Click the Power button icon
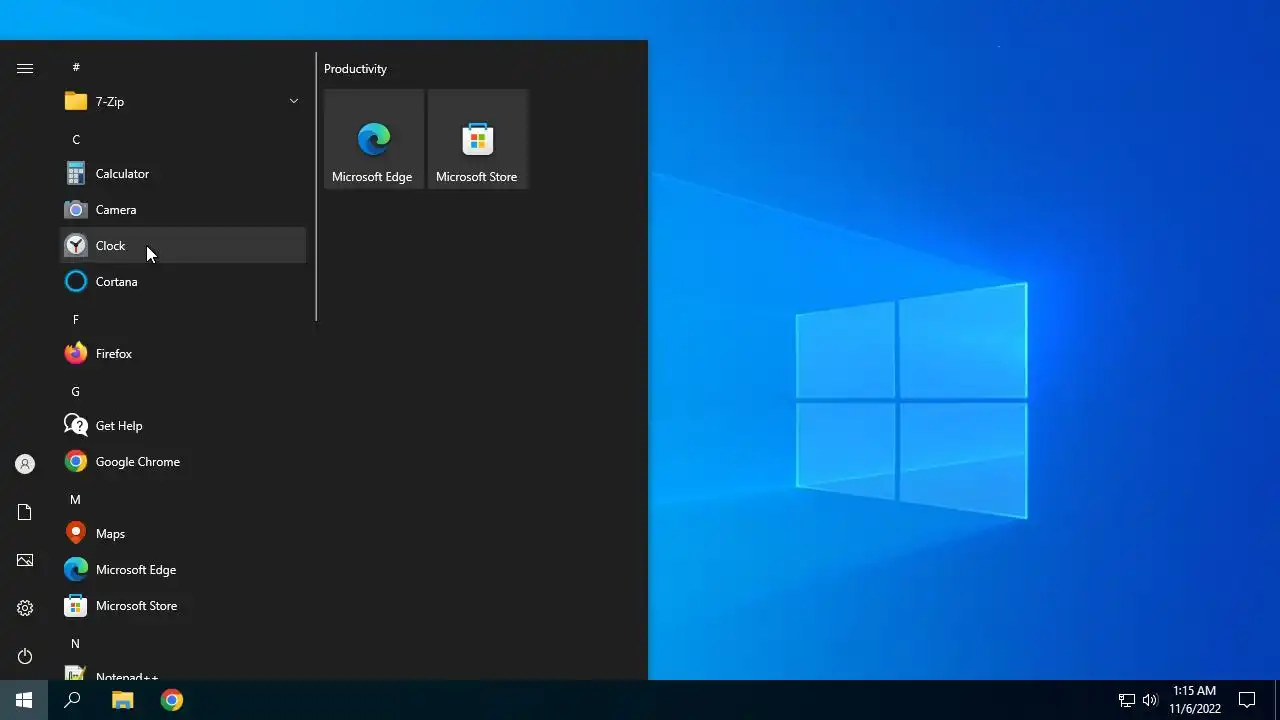The width and height of the screenshot is (1280, 720). (25, 656)
